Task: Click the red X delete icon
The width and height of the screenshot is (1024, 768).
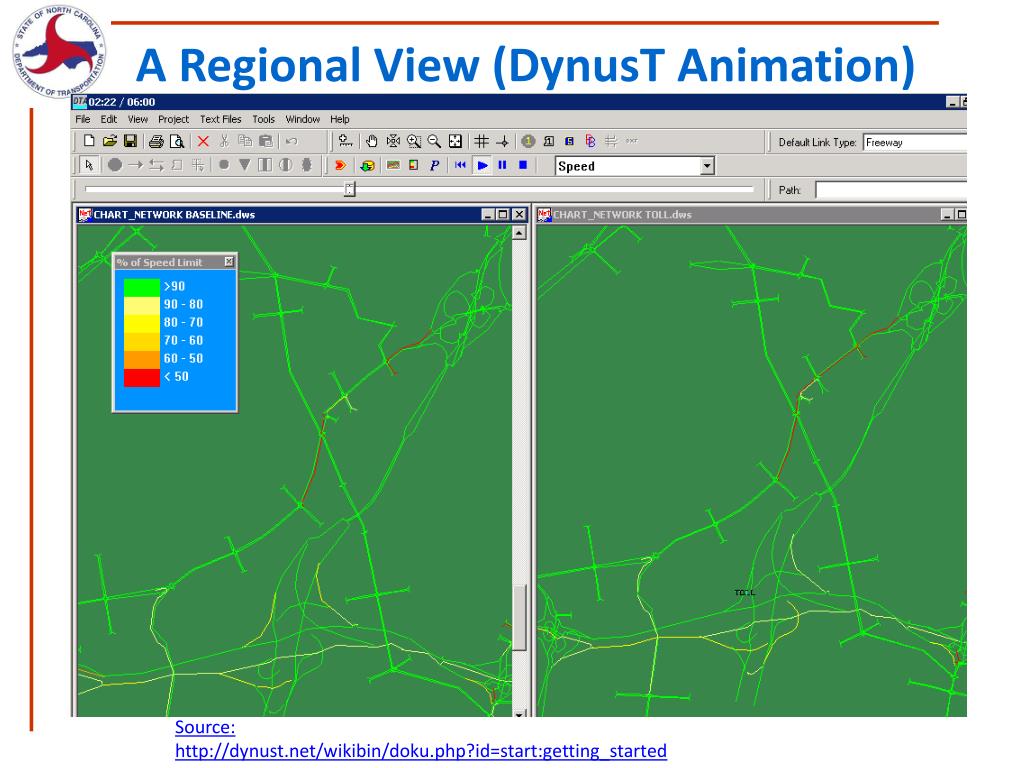Action: [x=203, y=141]
